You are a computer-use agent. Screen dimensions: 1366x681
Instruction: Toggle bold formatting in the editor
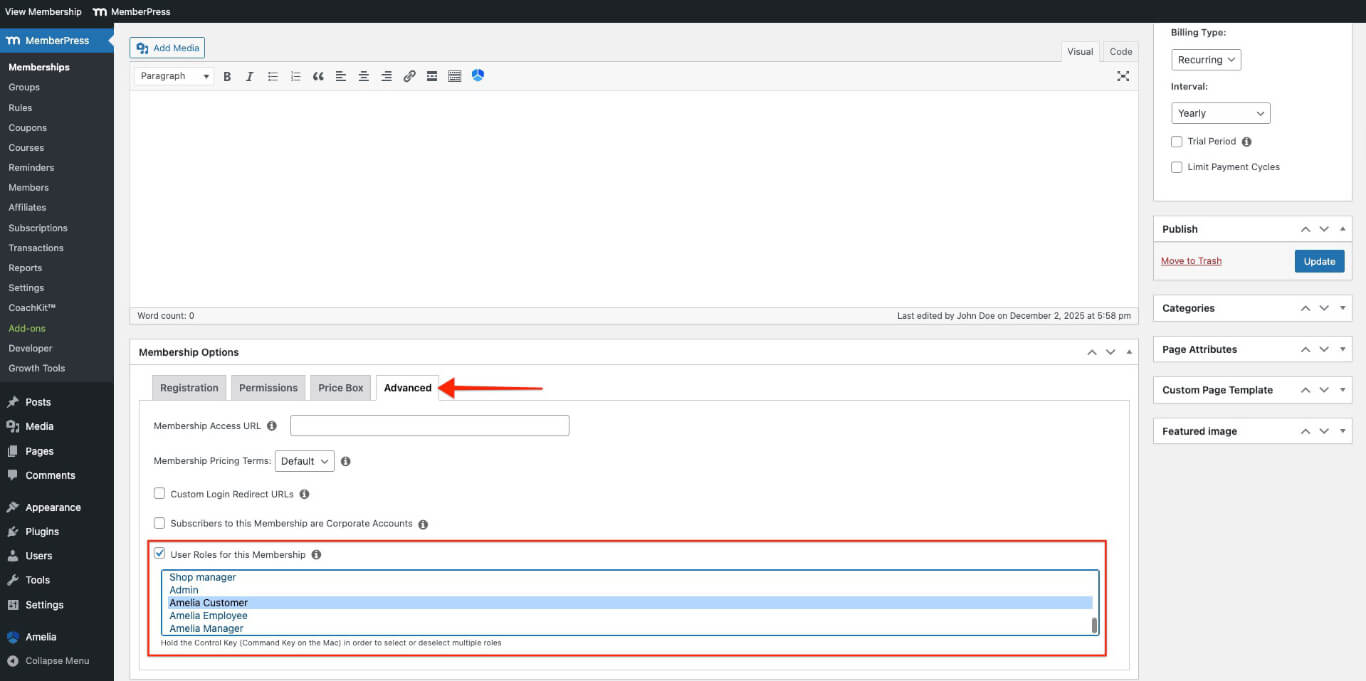point(227,76)
